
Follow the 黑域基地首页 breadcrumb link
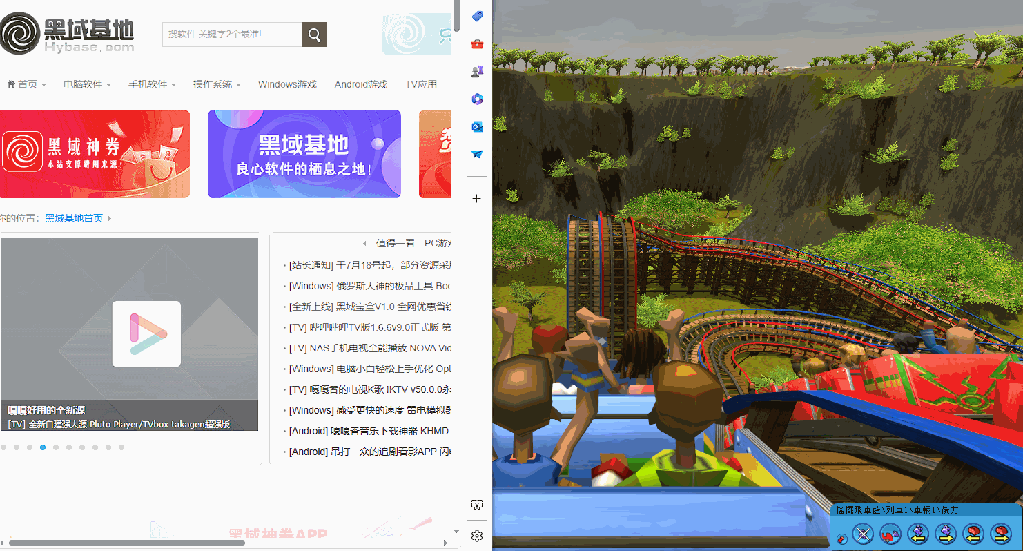74,218
